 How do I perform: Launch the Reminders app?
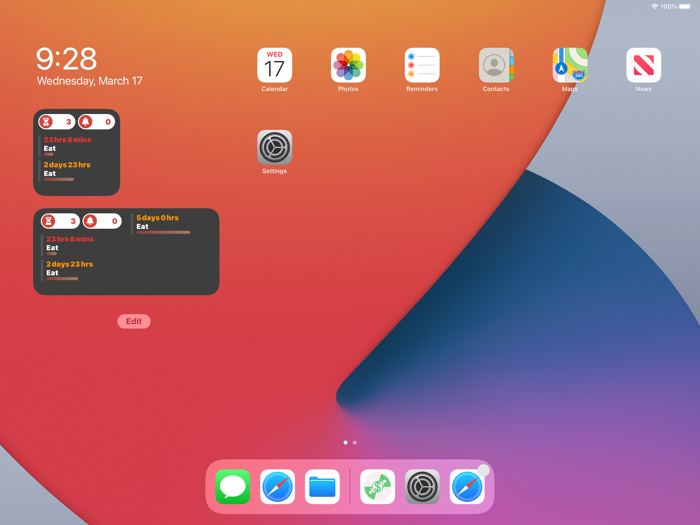coord(422,65)
